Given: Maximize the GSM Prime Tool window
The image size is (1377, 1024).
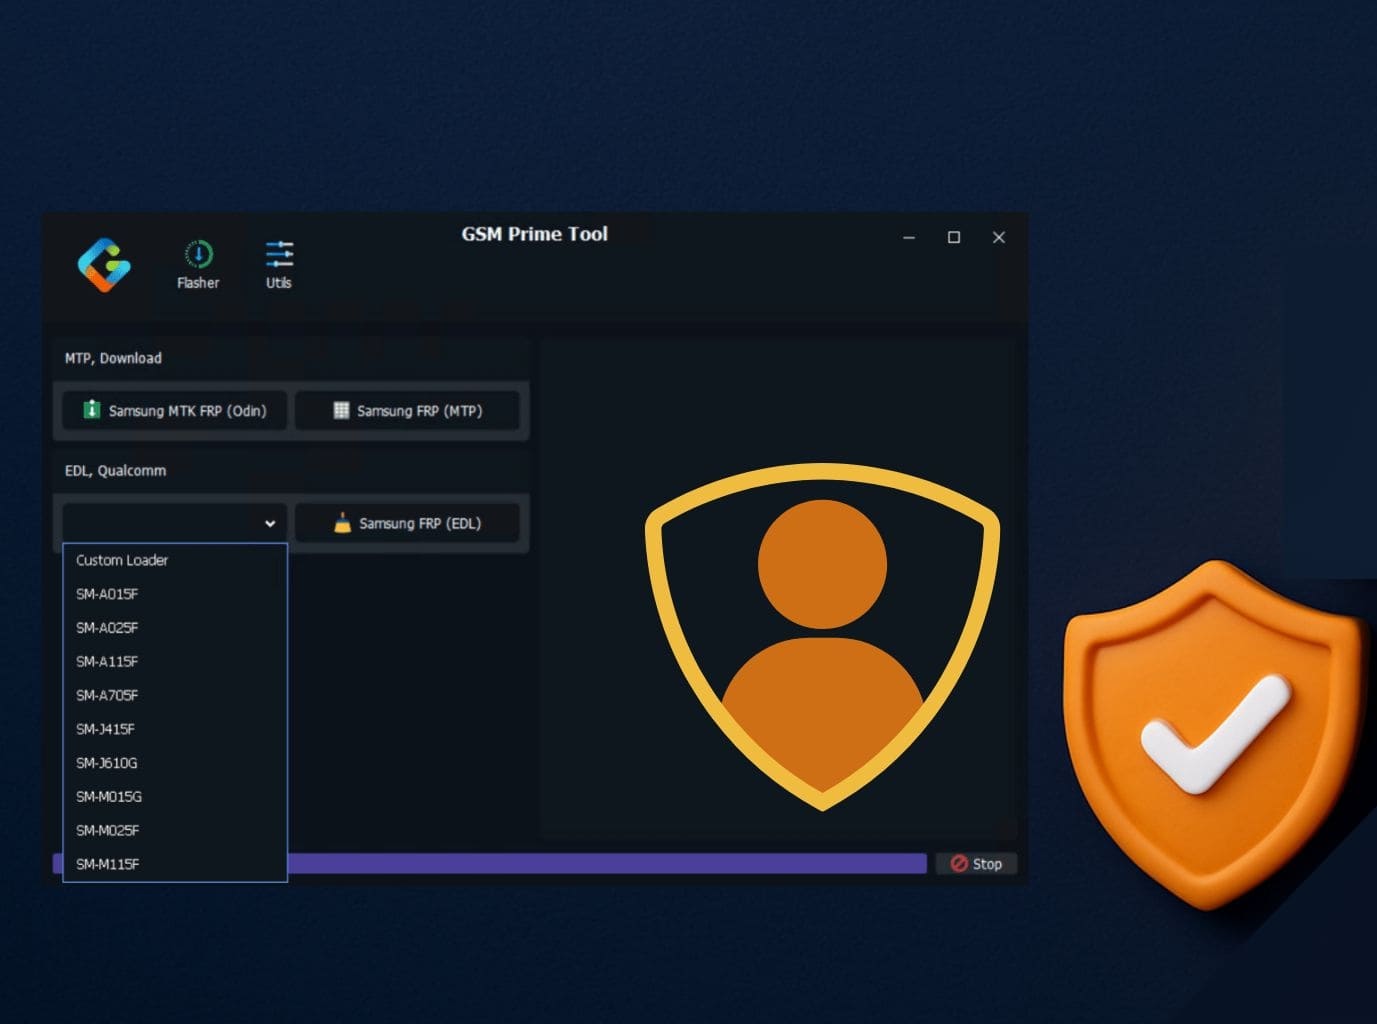Looking at the screenshot, I should coord(954,238).
